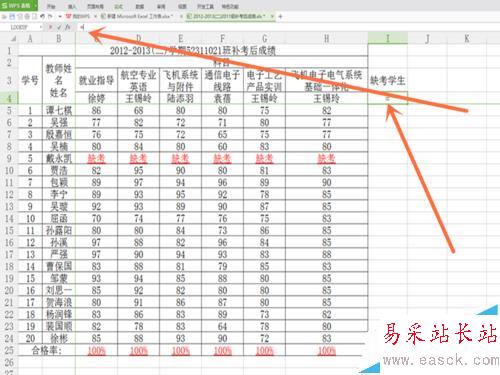Click score 60 in 吴楠's 通信电子线路 cell
Screen dimensions: 500x375
pos(222,146)
